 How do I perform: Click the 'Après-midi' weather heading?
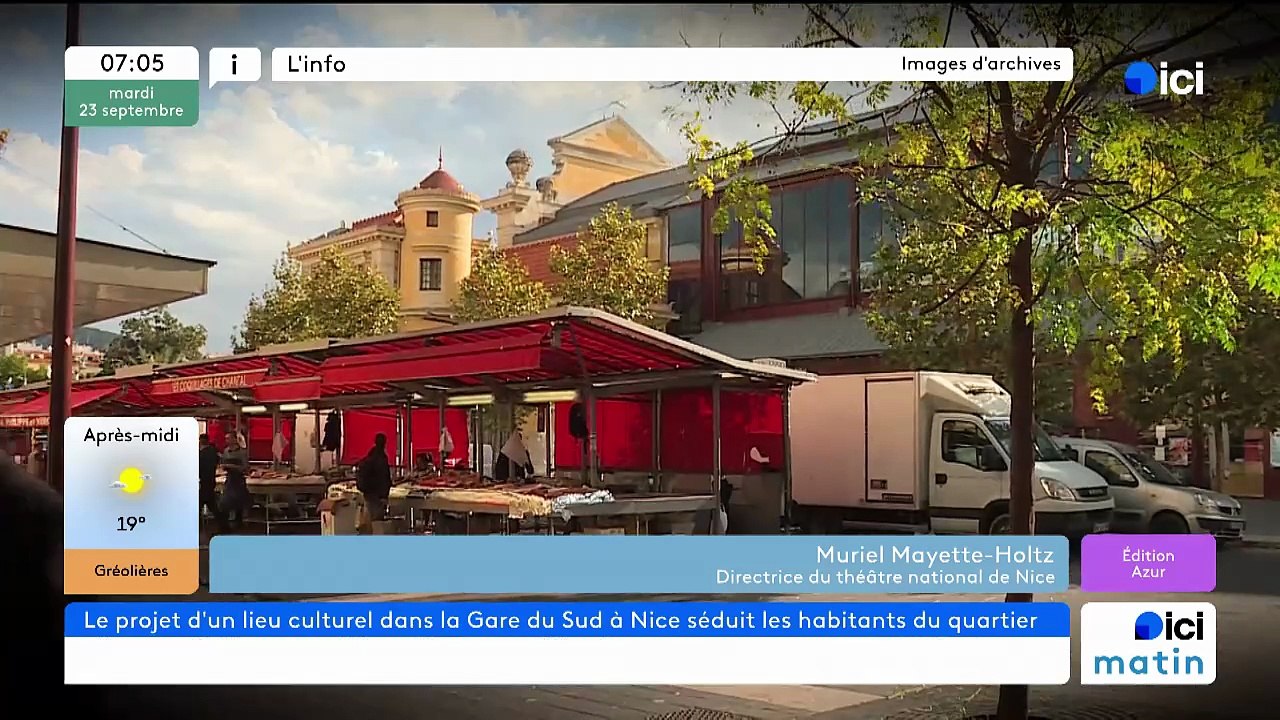tap(131, 435)
